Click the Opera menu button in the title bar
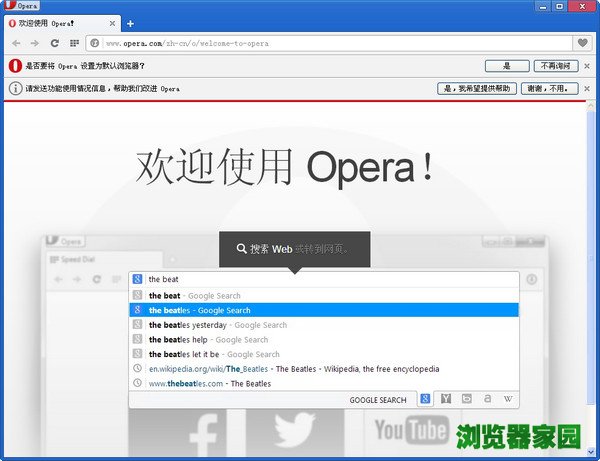Screen dimensions: 600x461 click(21, 5)
